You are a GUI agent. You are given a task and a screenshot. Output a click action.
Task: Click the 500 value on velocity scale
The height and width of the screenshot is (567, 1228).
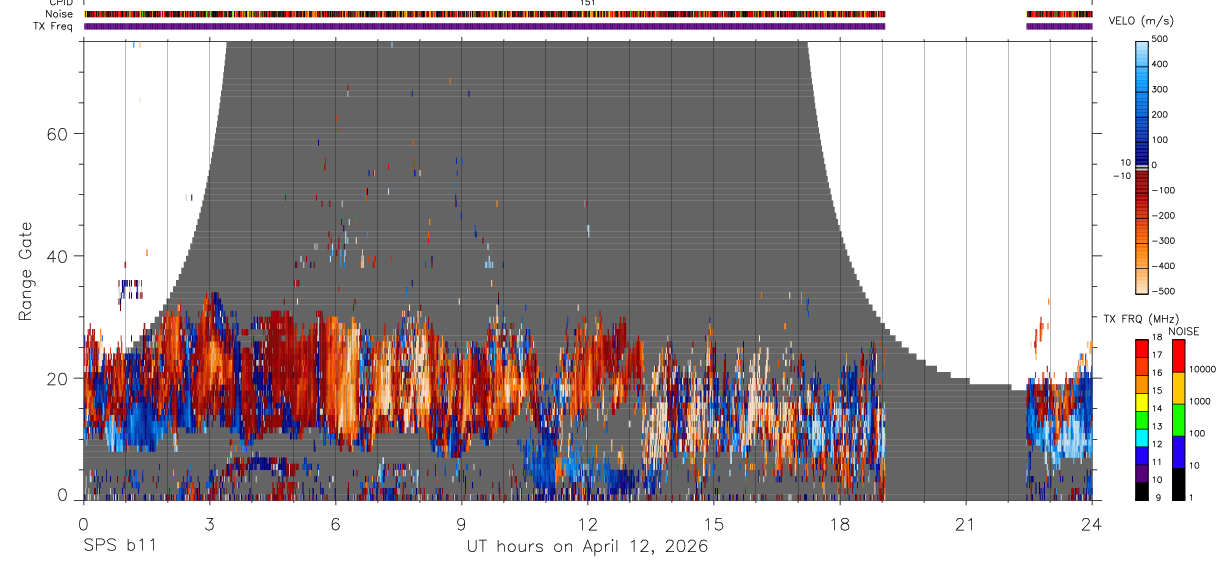[1160, 39]
